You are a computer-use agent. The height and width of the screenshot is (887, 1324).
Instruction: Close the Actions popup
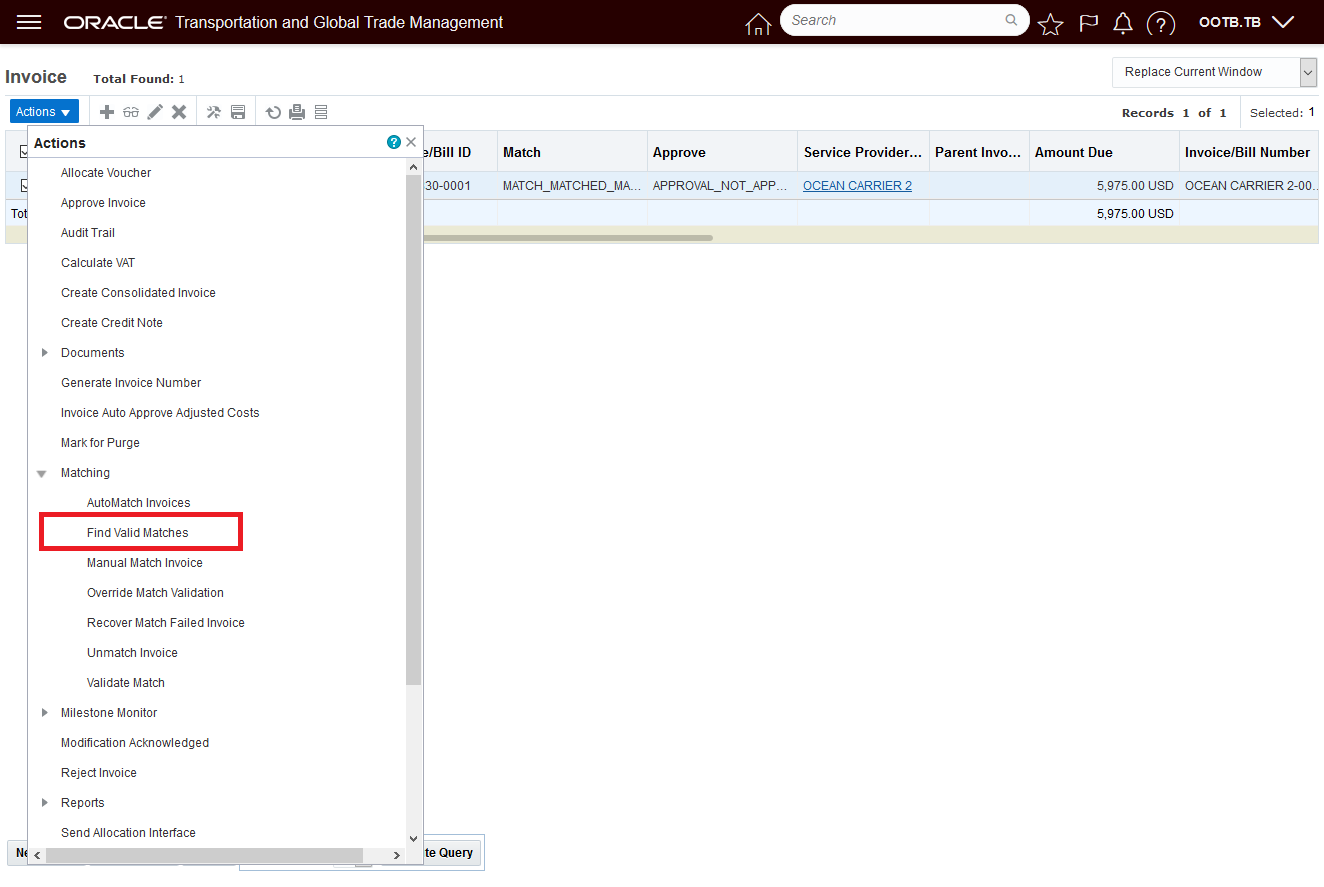[x=411, y=143]
